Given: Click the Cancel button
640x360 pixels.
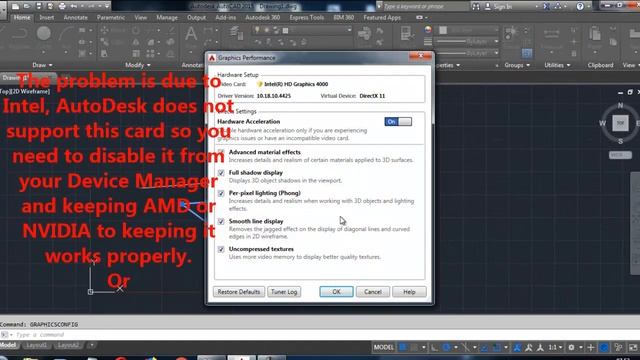Looking at the screenshot, I should coord(373,292).
